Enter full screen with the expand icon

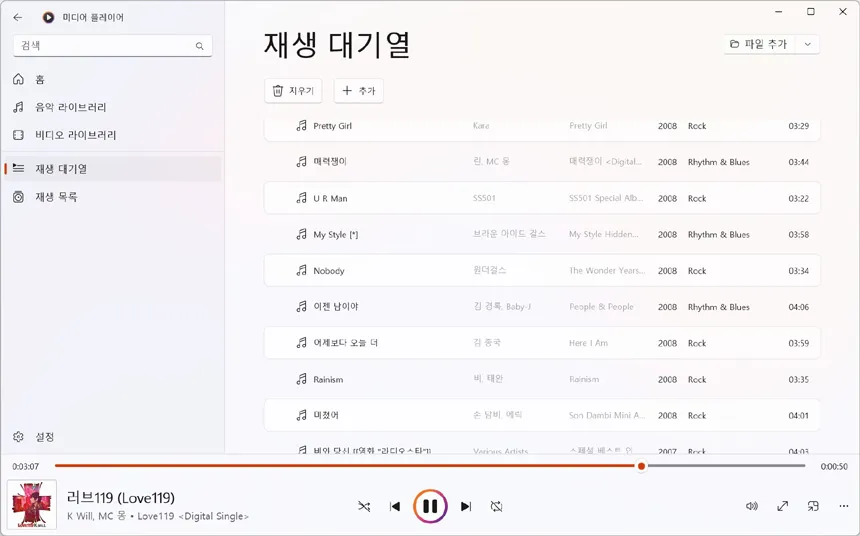[783, 506]
